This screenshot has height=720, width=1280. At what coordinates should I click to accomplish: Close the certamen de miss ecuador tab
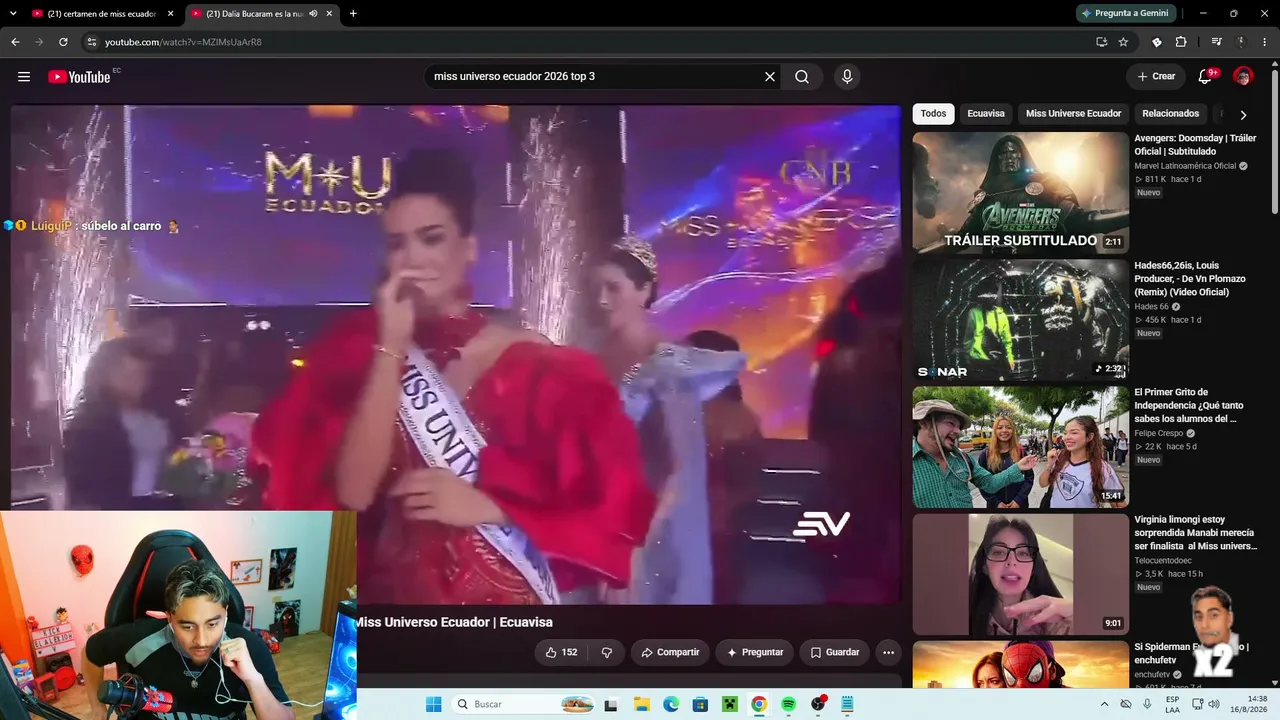170,14
